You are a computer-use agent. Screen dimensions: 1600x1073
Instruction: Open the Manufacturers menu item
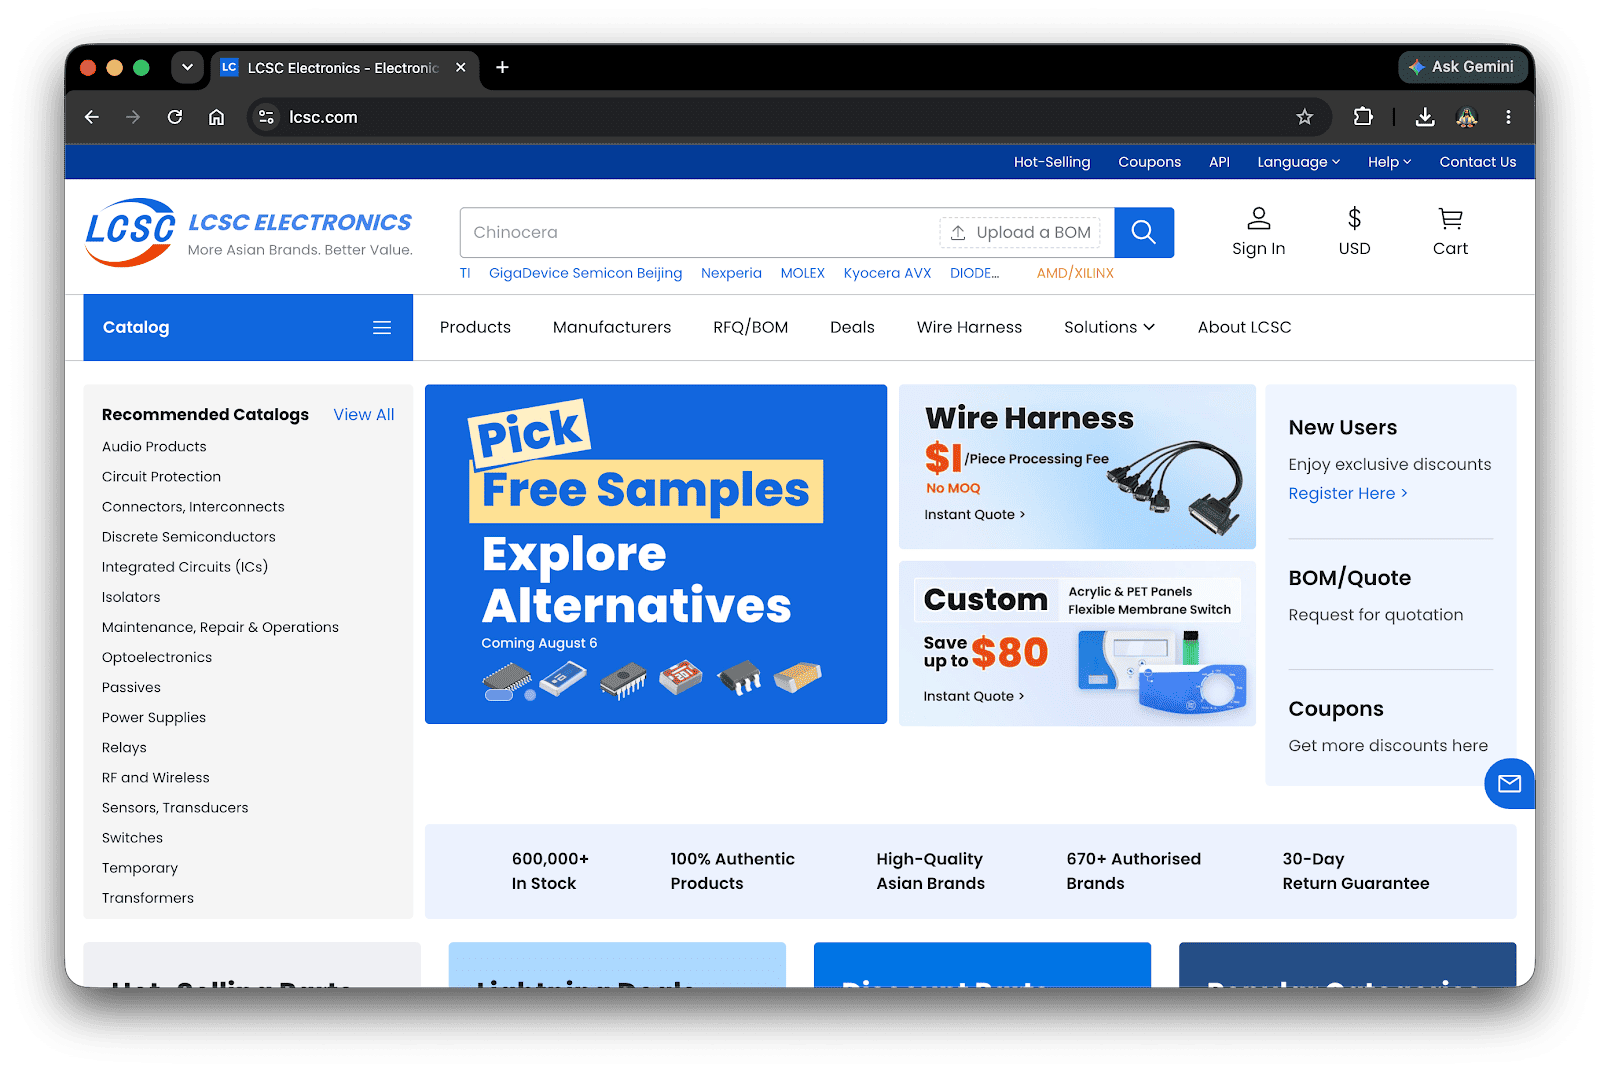(x=612, y=327)
